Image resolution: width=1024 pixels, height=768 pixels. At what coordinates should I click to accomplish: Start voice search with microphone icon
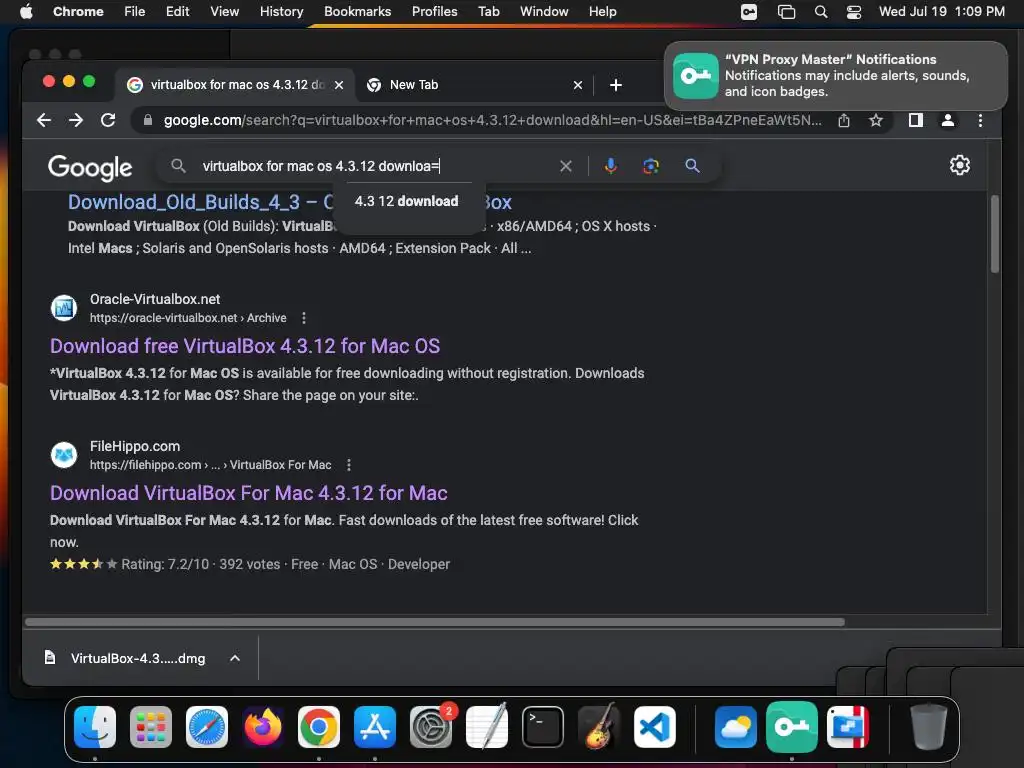(610, 166)
